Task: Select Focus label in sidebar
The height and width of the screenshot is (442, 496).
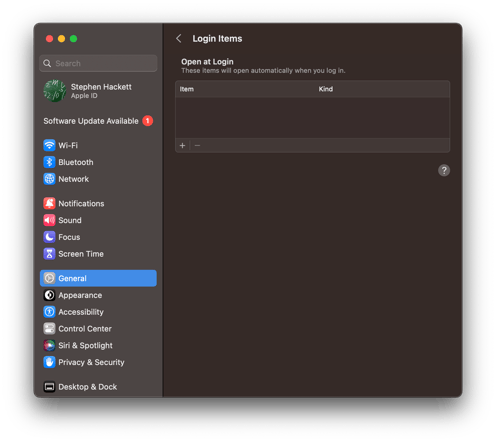Action: pos(69,237)
